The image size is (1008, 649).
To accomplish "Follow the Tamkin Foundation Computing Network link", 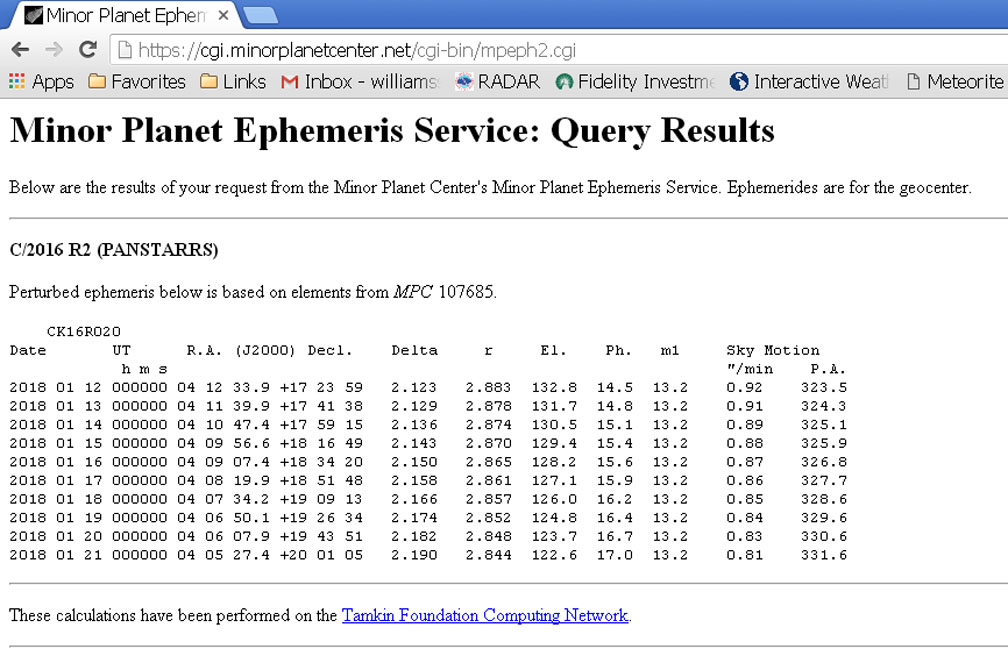I will click(x=485, y=615).
